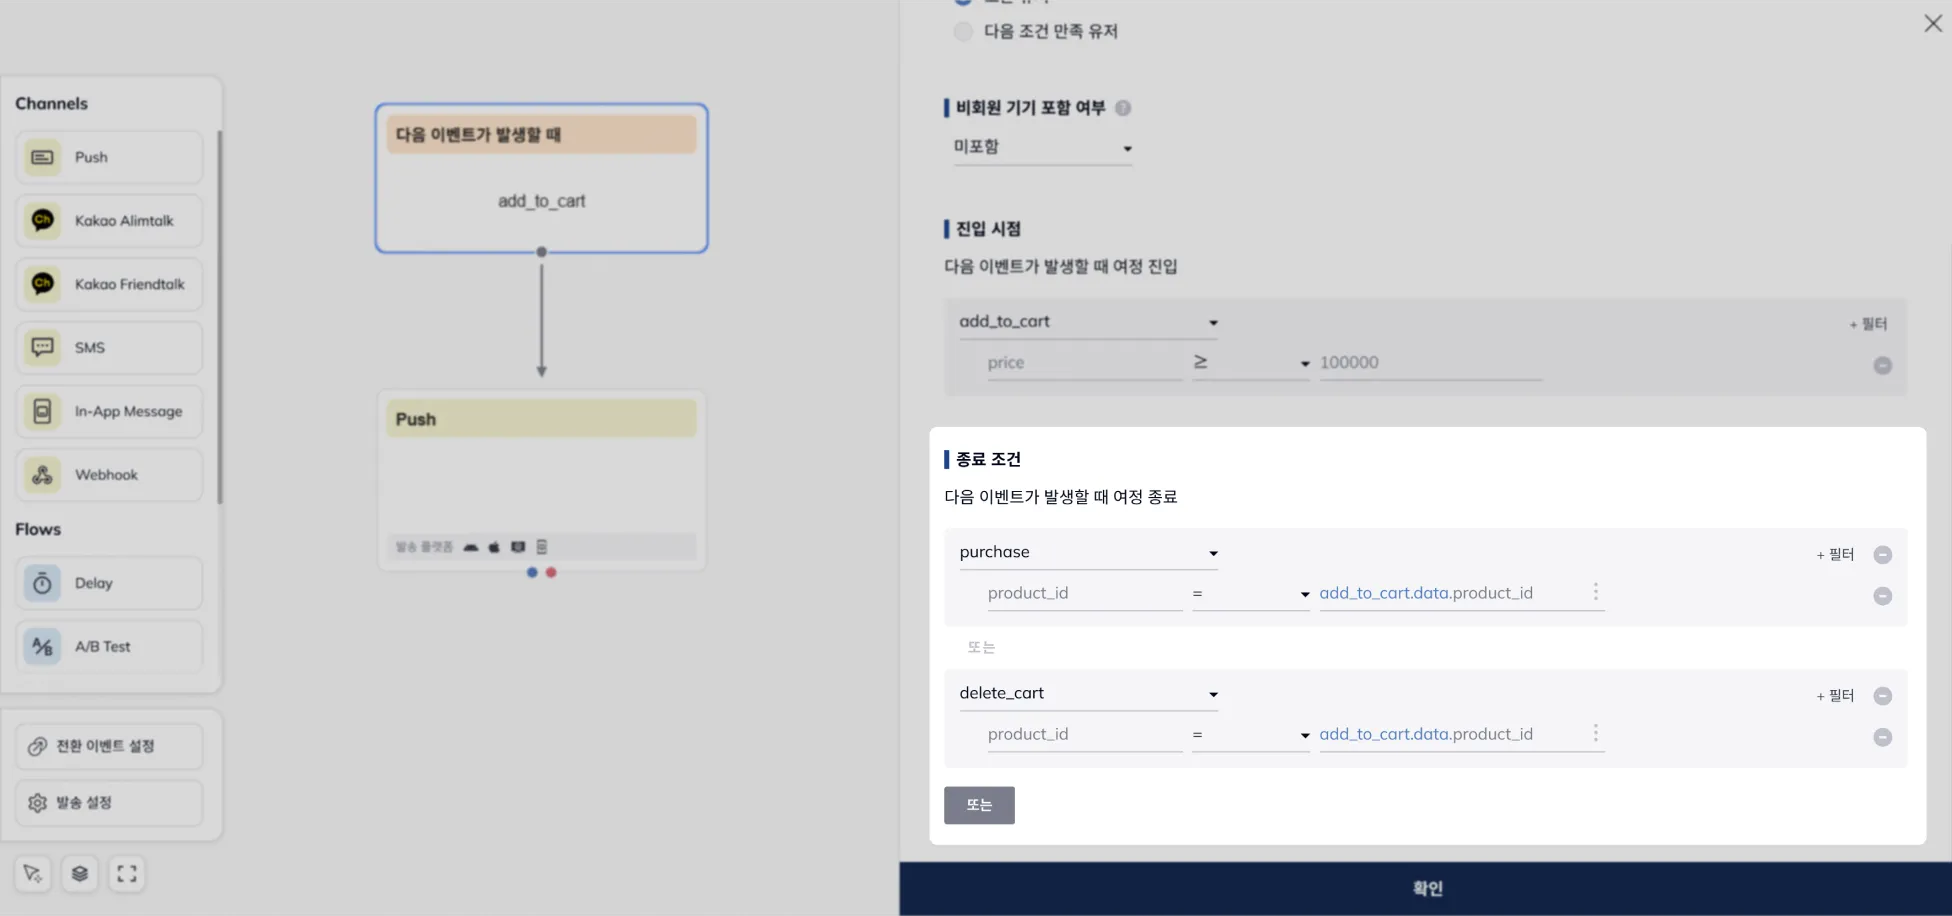Add filter to purchase end condition
Viewport: 1952px width, 916px height.
point(1835,554)
